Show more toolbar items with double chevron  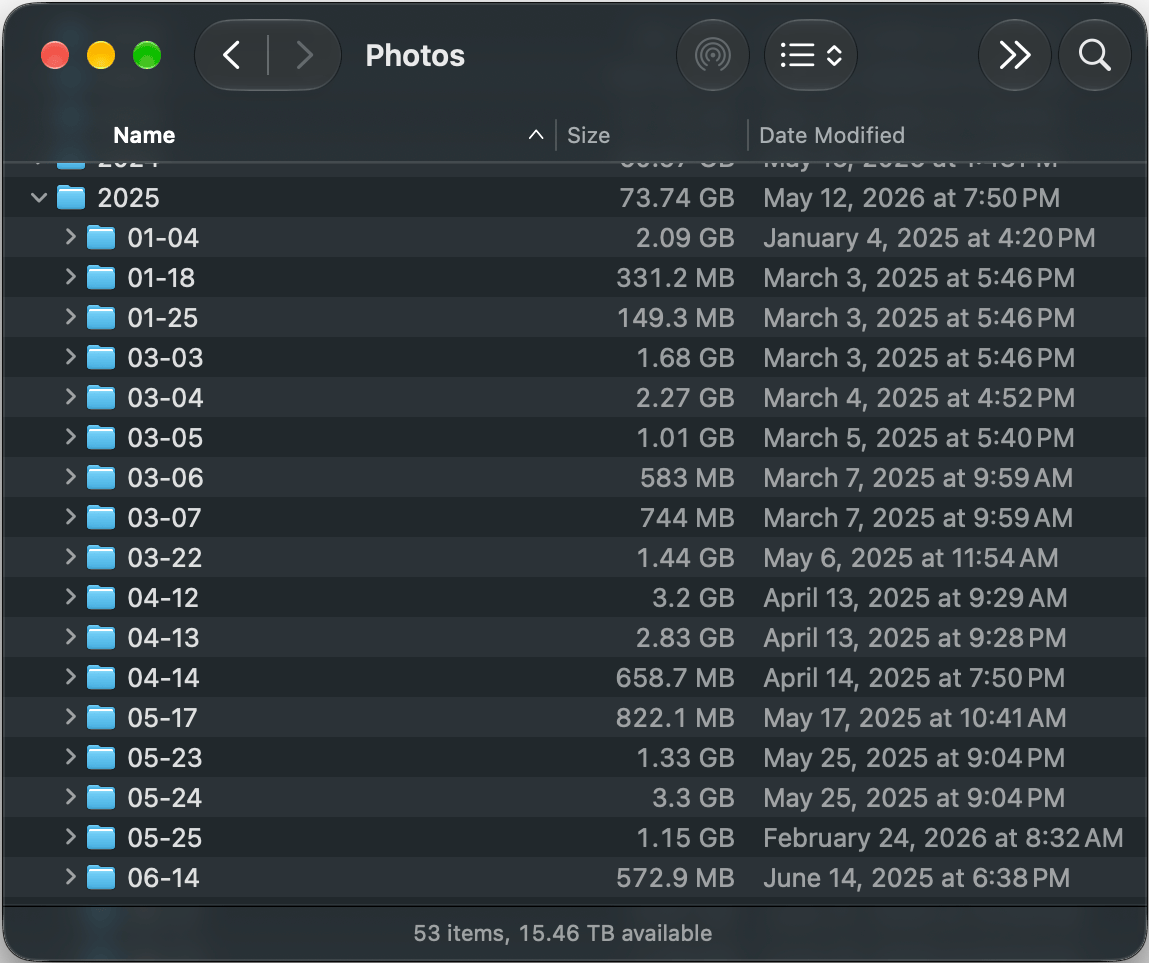tap(1015, 56)
